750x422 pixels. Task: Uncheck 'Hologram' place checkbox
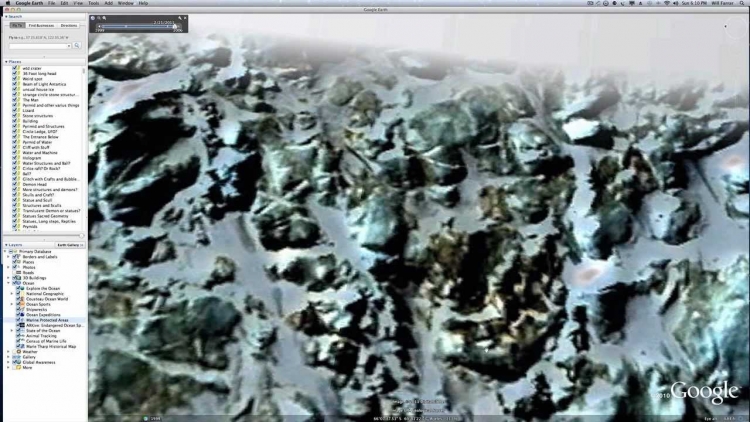[x=14, y=158]
